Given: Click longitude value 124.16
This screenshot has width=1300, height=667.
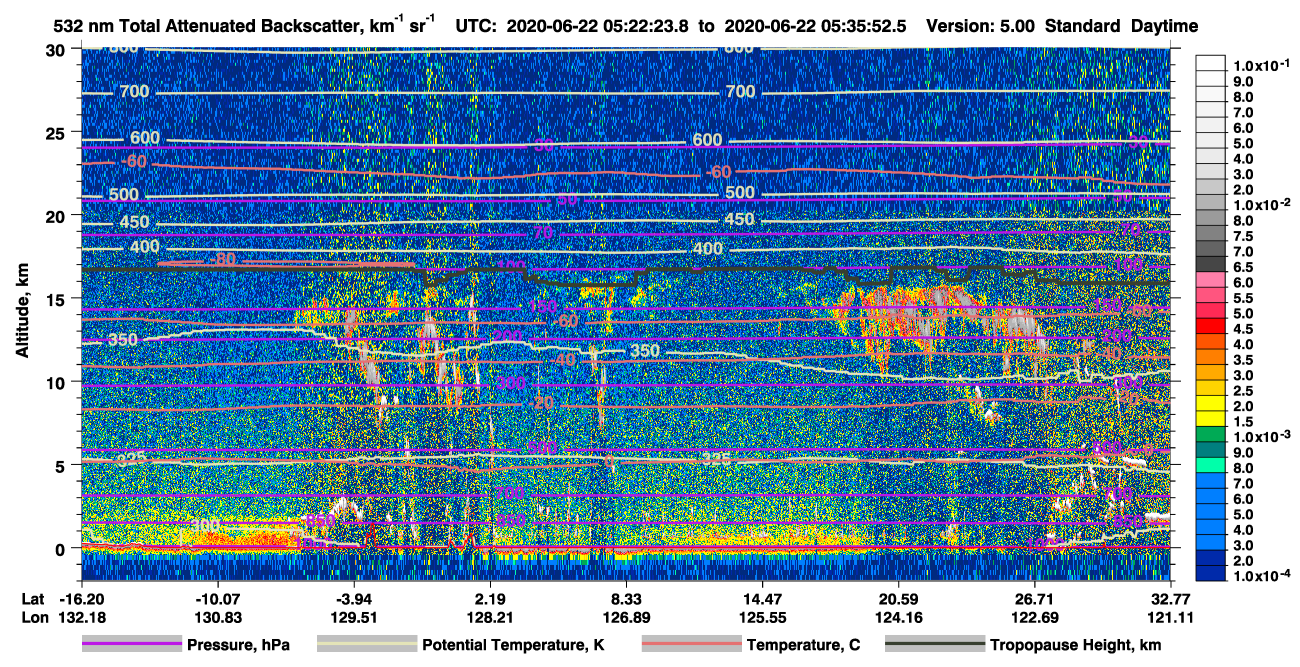Looking at the screenshot, I should (899, 617).
